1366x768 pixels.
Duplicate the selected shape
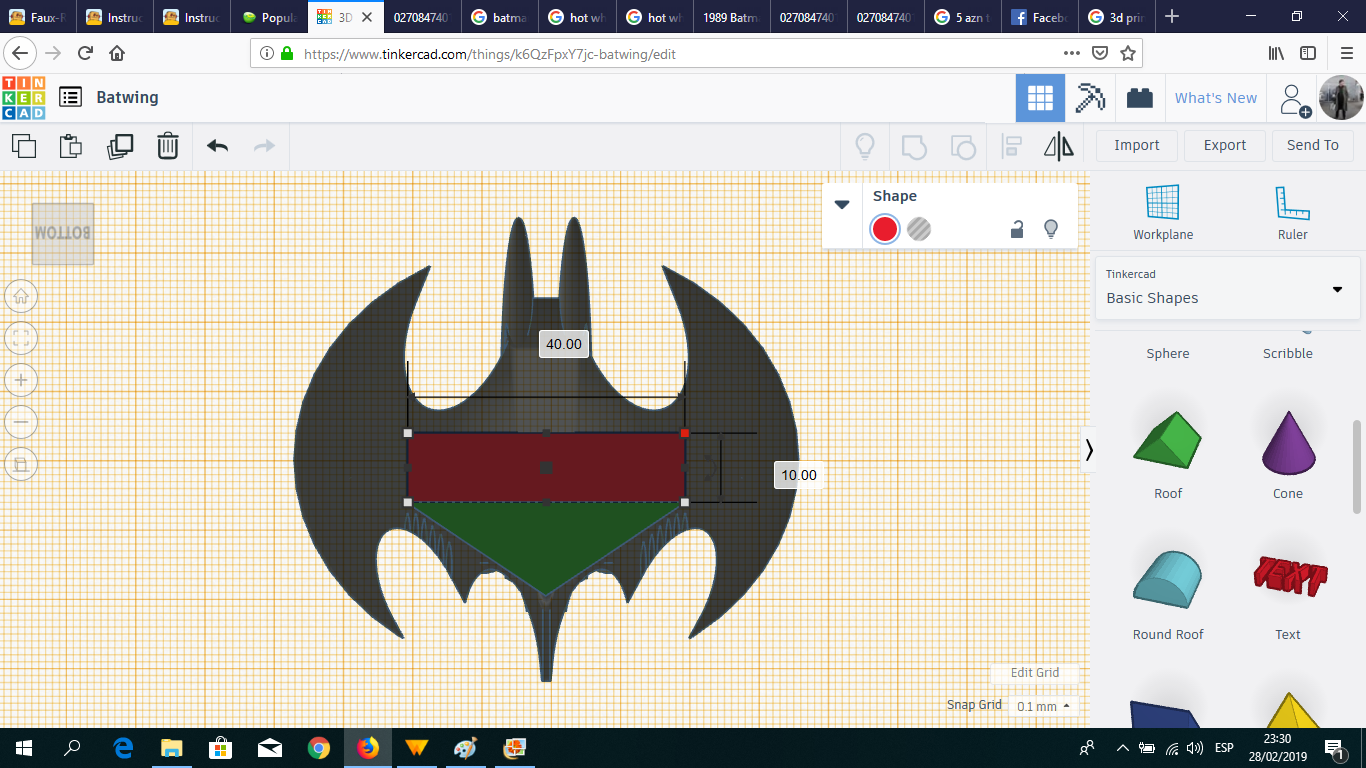coord(119,146)
